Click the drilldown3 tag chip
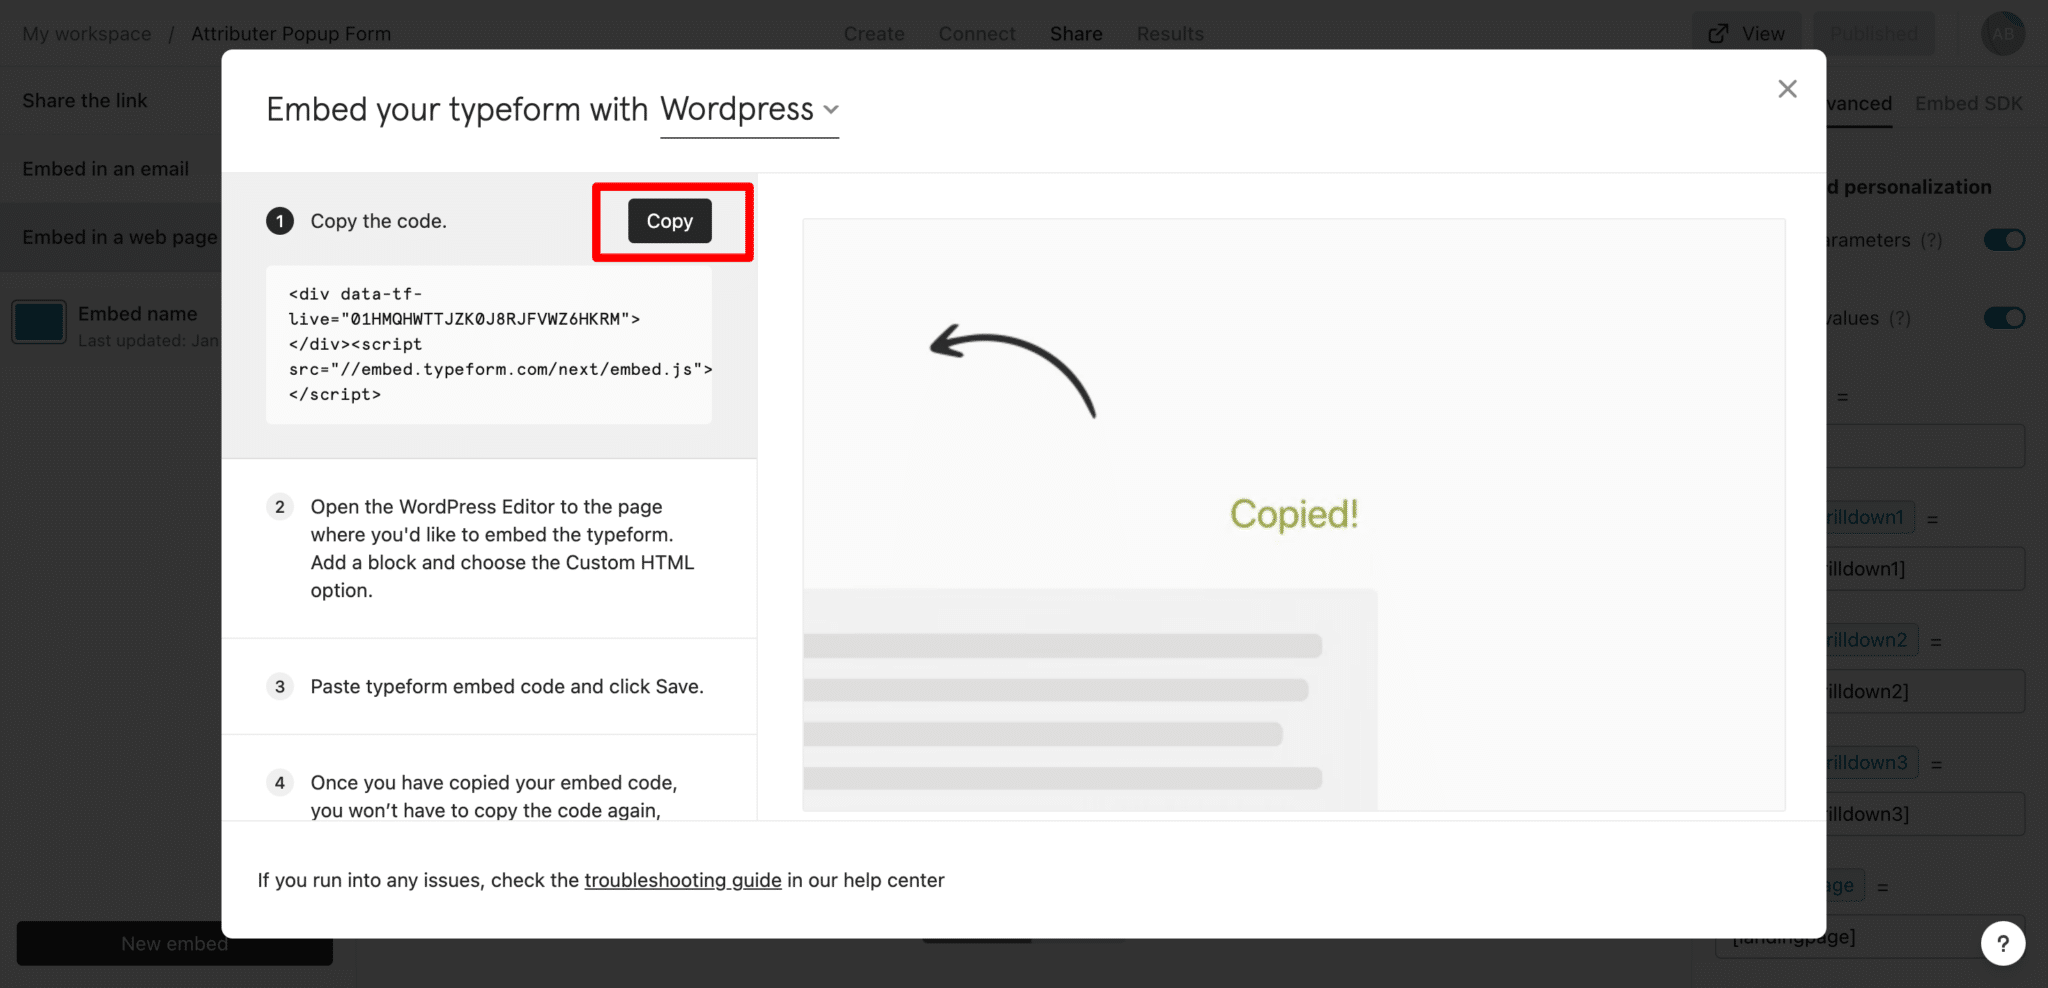Image resolution: width=2048 pixels, height=988 pixels. coord(1872,763)
